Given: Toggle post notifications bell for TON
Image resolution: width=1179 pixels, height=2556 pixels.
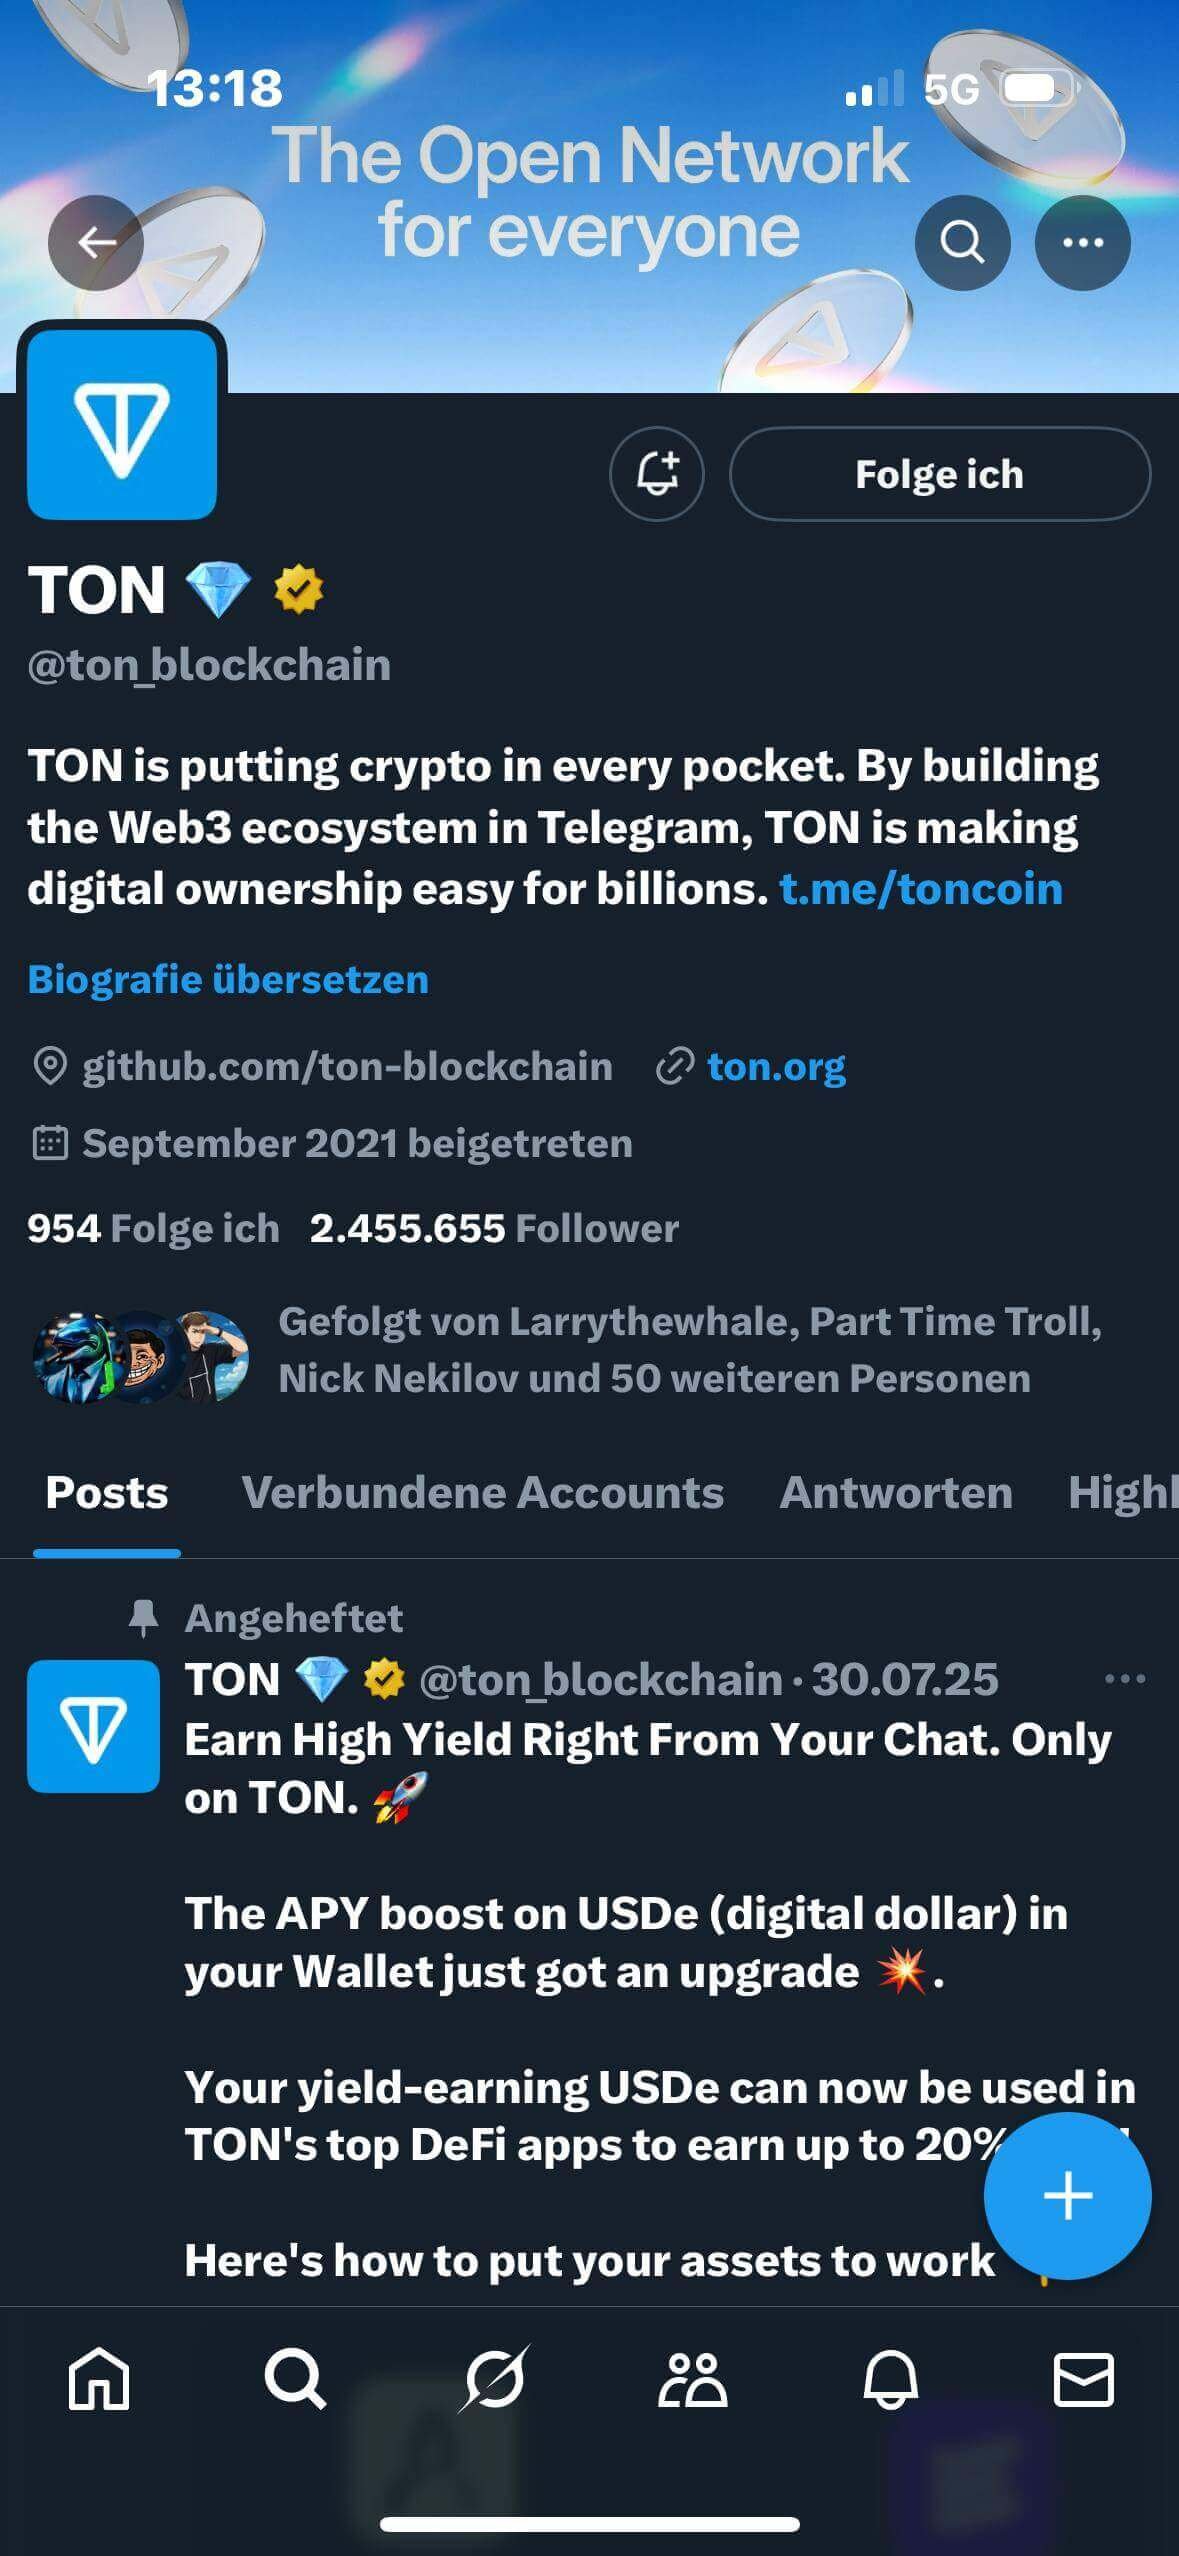Looking at the screenshot, I should [657, 474].
